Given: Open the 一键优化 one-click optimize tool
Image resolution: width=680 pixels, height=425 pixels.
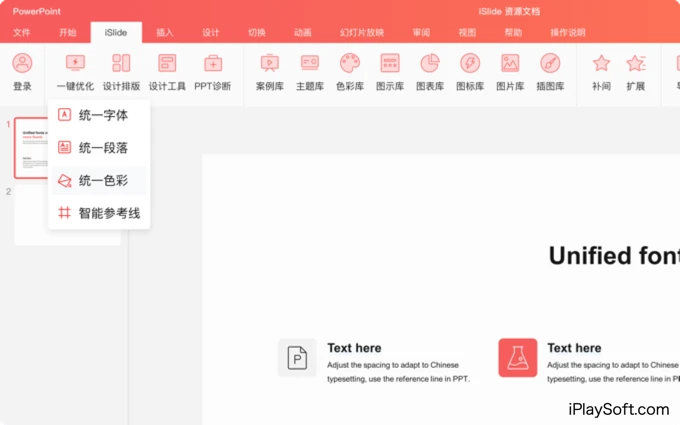Looking at the screenshot, I should tap(75, 72).
